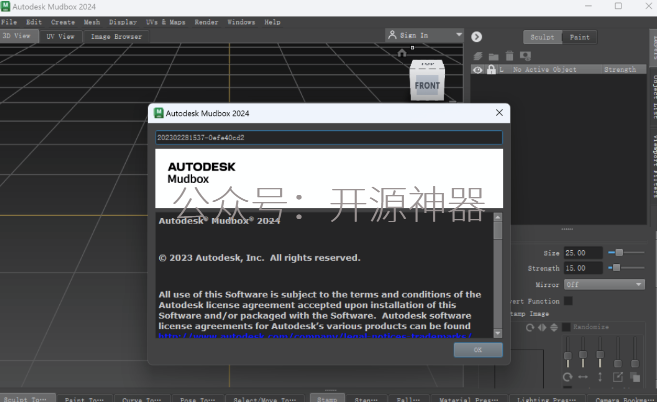The height and width of the screenshot is (402, 657).
Task: Click the dialog scrollbar up arrow
Action: point(498,217)
